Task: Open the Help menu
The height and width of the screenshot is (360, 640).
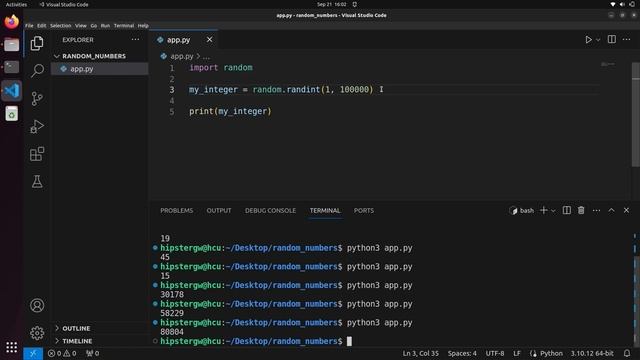Action: pyautogui.click(x=143, y=25)
